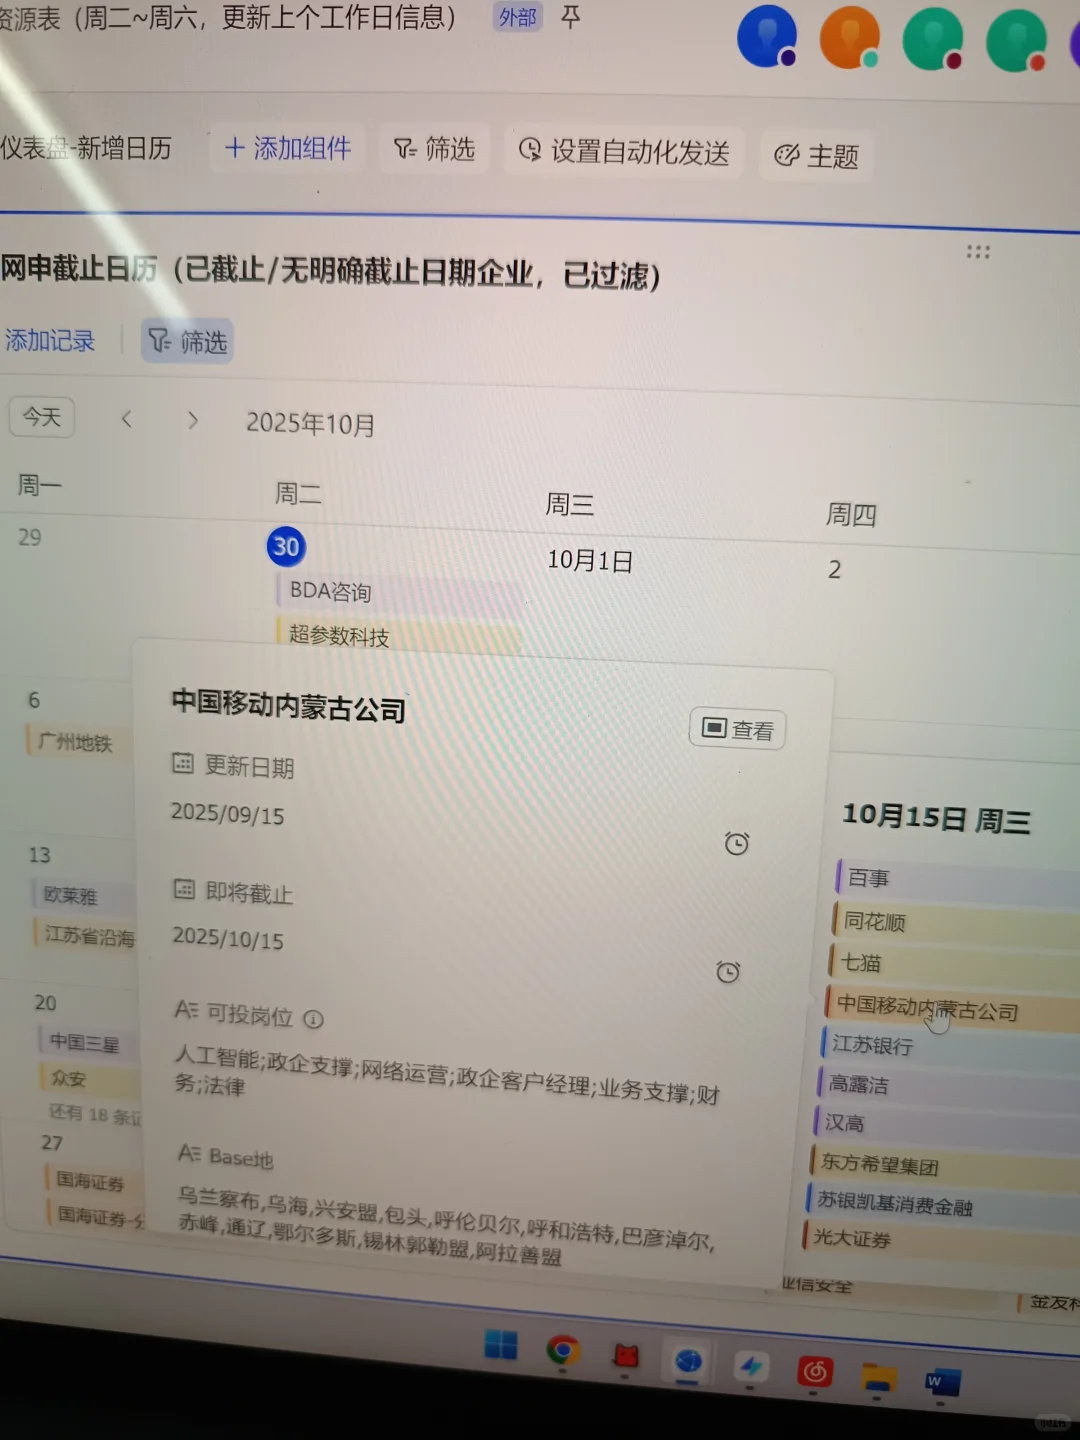Click the six-dot drag handle of the calendar widget
The width and height of the screenshot is (1080, 1440).
pos(978,252)
